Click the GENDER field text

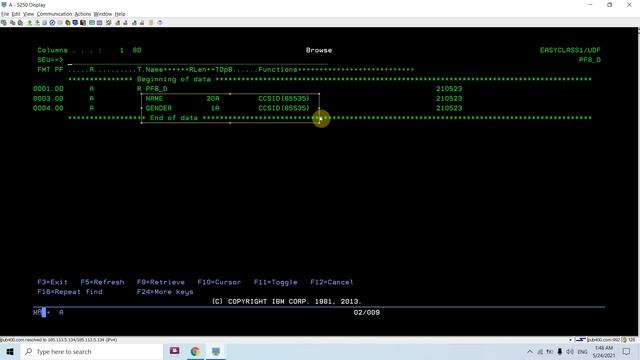pos(158,108)
